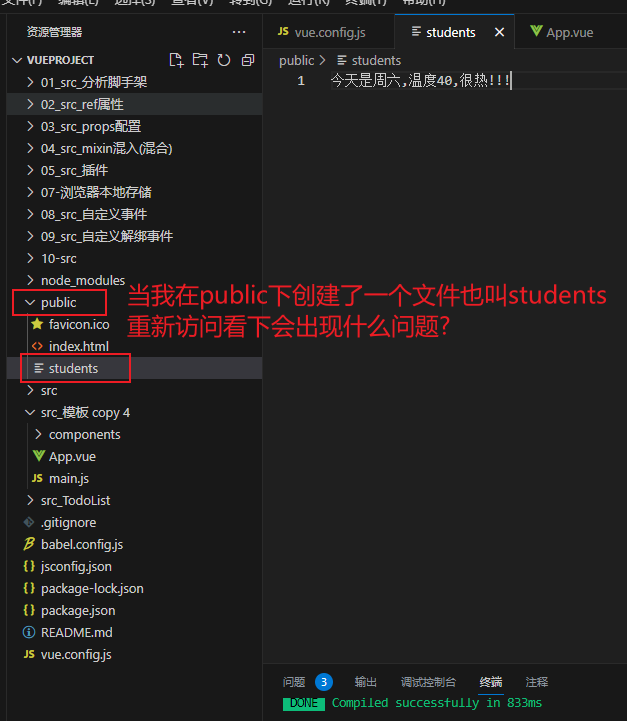Expand the src_TodoList folder

30,500
